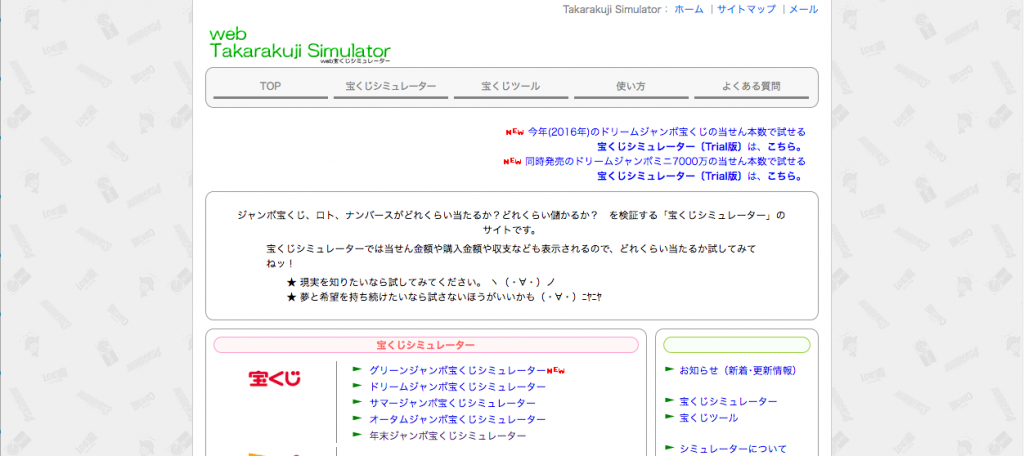
Task: Open the よくある質問 navigation tab
Action: (750, 87)
